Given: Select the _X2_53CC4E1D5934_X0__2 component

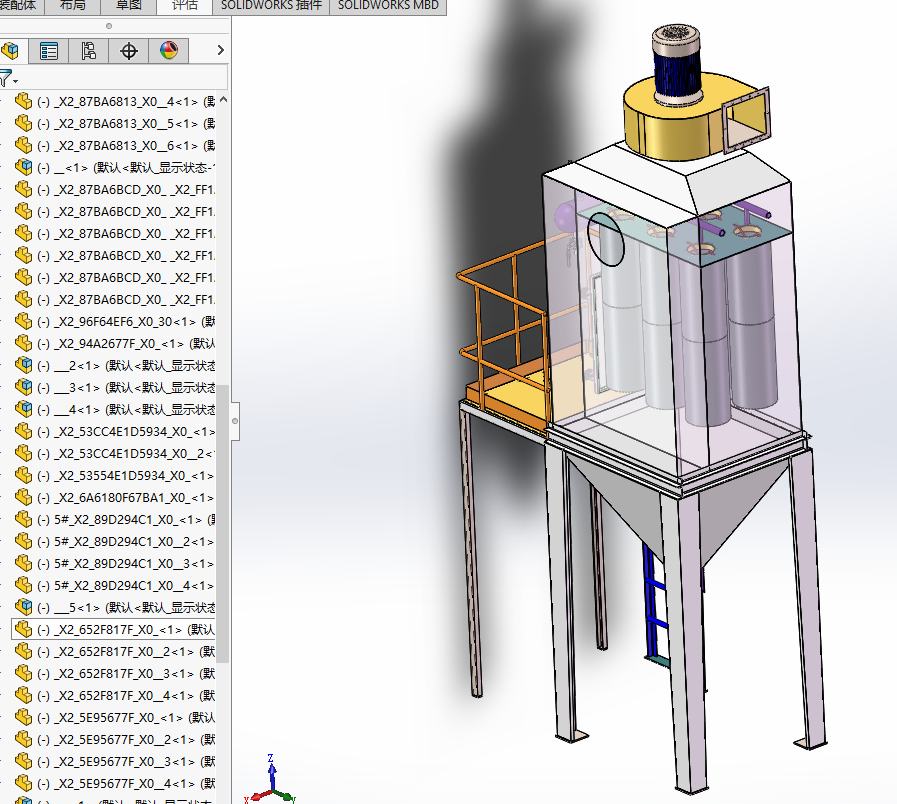Looking at the screenshot, I should (114, 453).
